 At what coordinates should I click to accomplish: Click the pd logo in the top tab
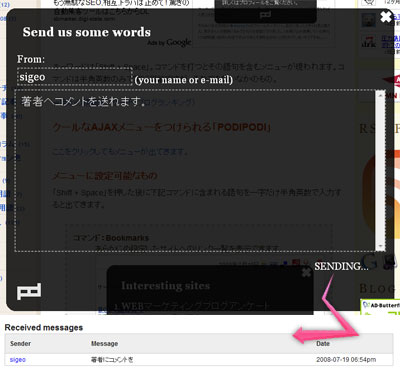click(265, 15)
